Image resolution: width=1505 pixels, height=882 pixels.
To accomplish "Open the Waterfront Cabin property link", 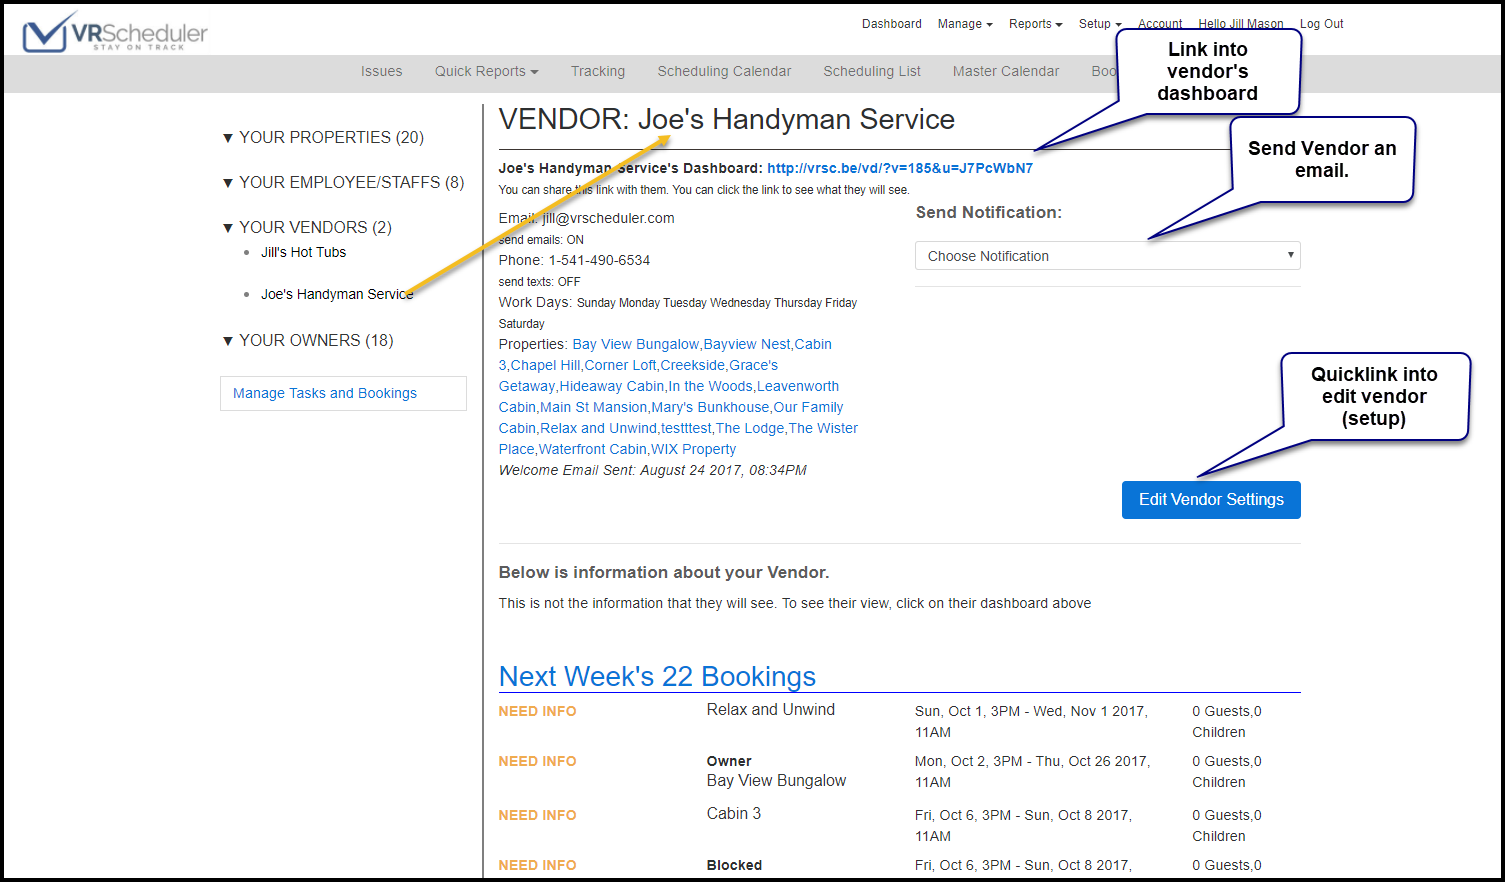I will click(593, 449).
